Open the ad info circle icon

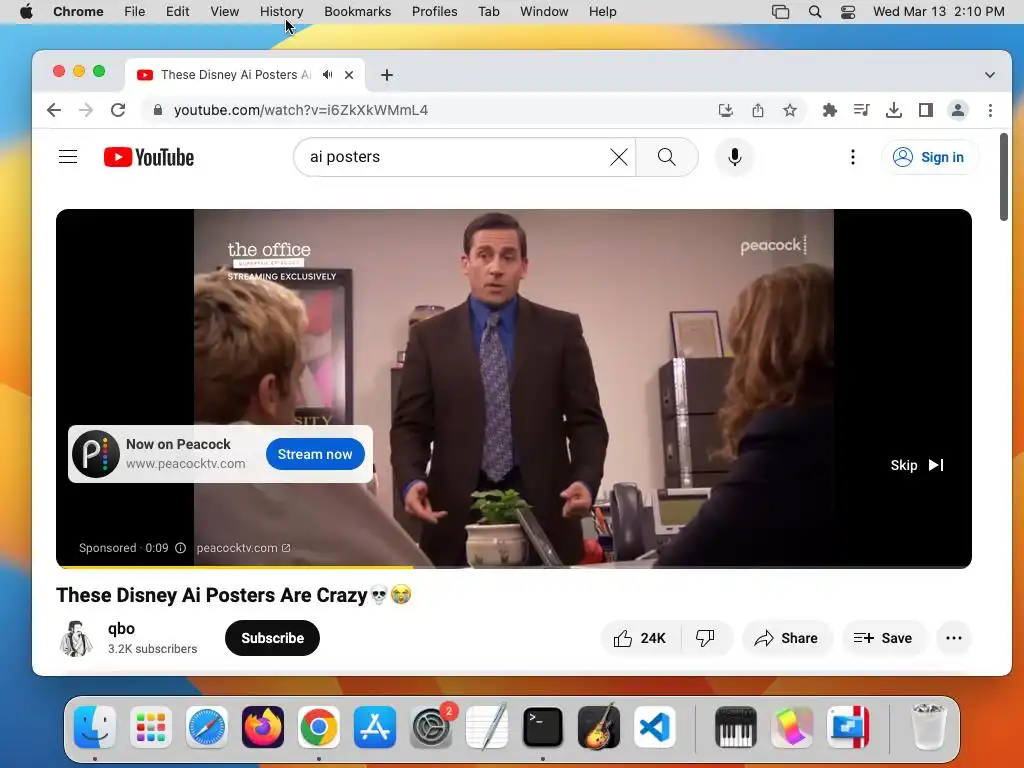180,548
